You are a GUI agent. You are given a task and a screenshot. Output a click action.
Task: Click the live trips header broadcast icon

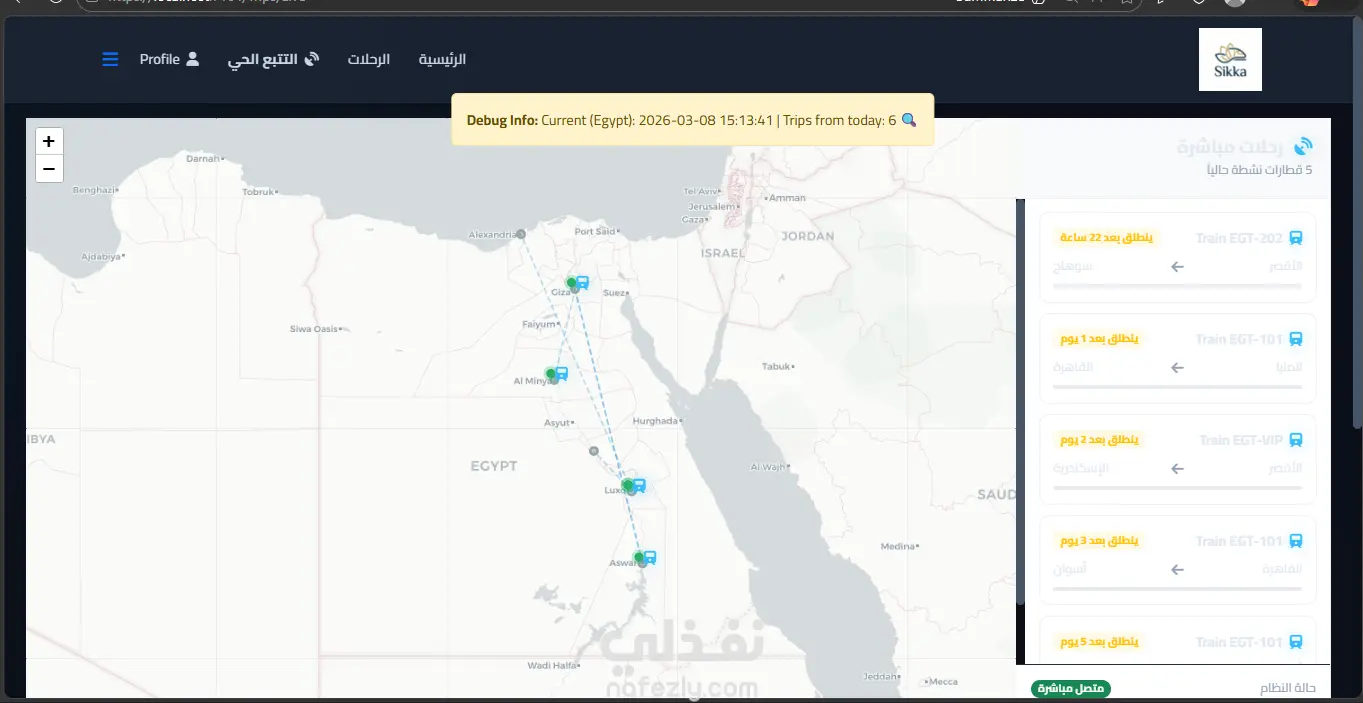pos(1303,146)
